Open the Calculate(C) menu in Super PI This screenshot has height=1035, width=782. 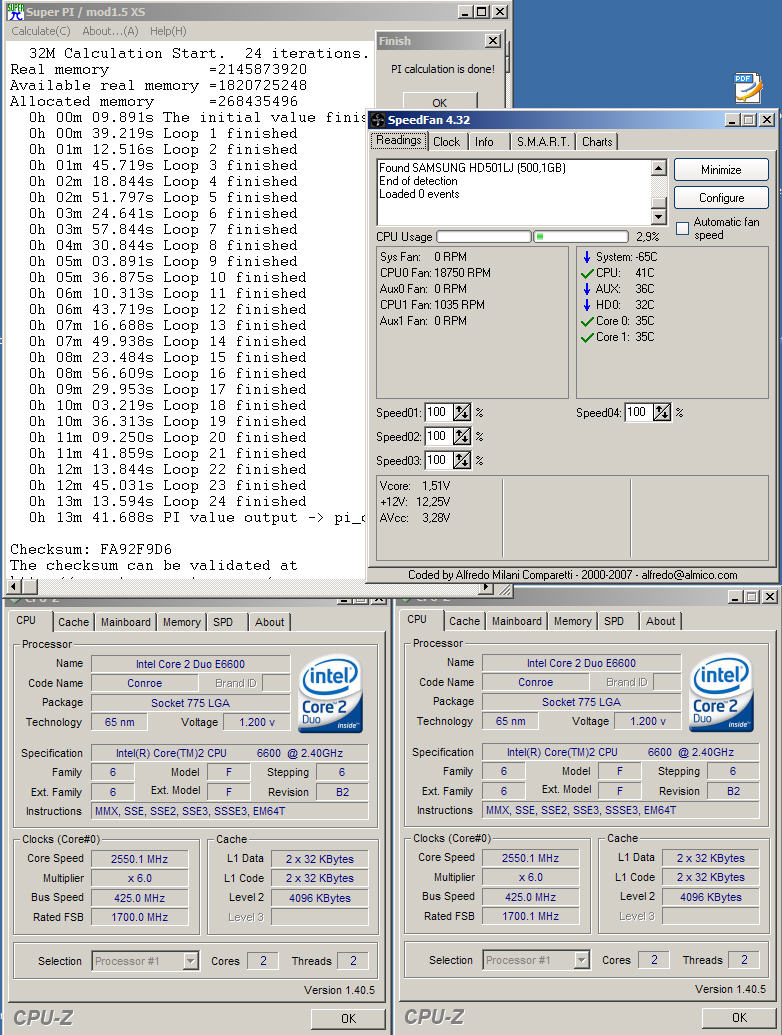point(40,31)
